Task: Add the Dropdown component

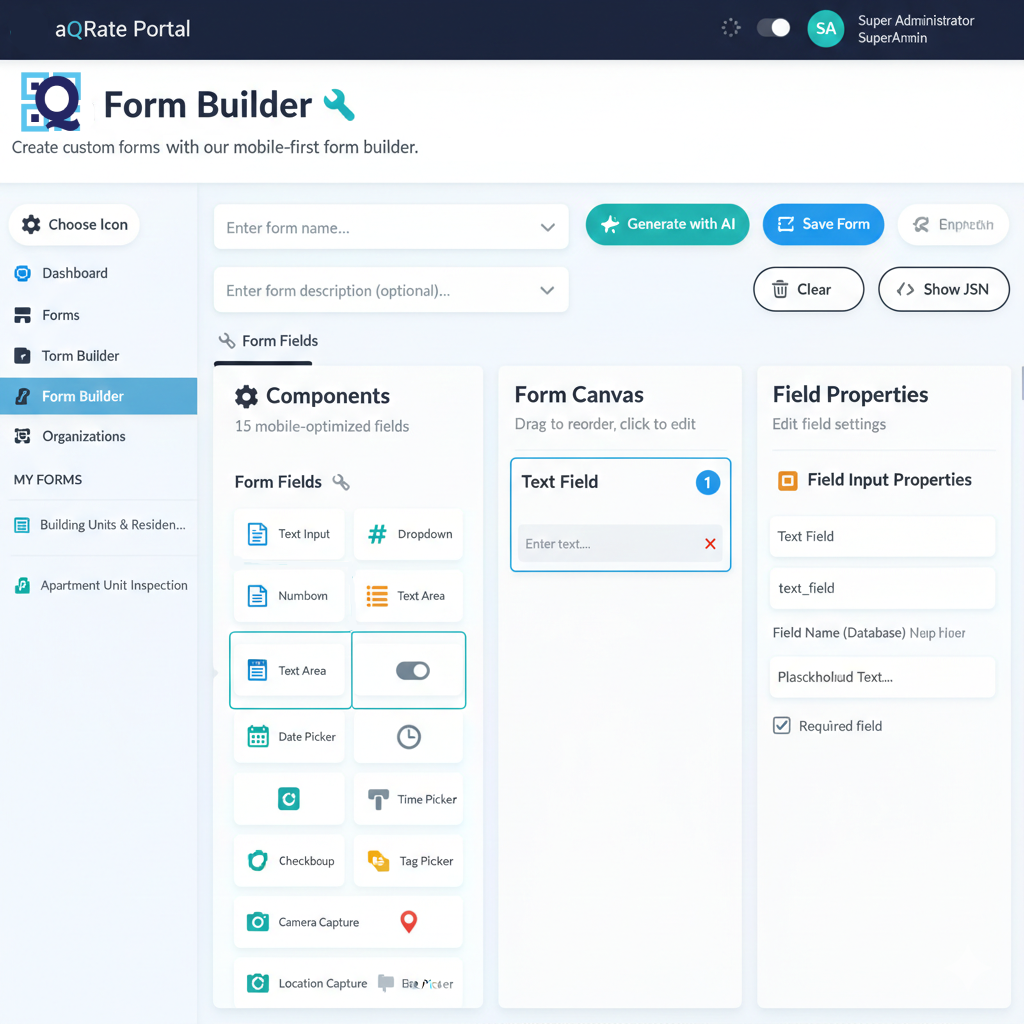Action: pyautogui.click(x=408, y=534)
